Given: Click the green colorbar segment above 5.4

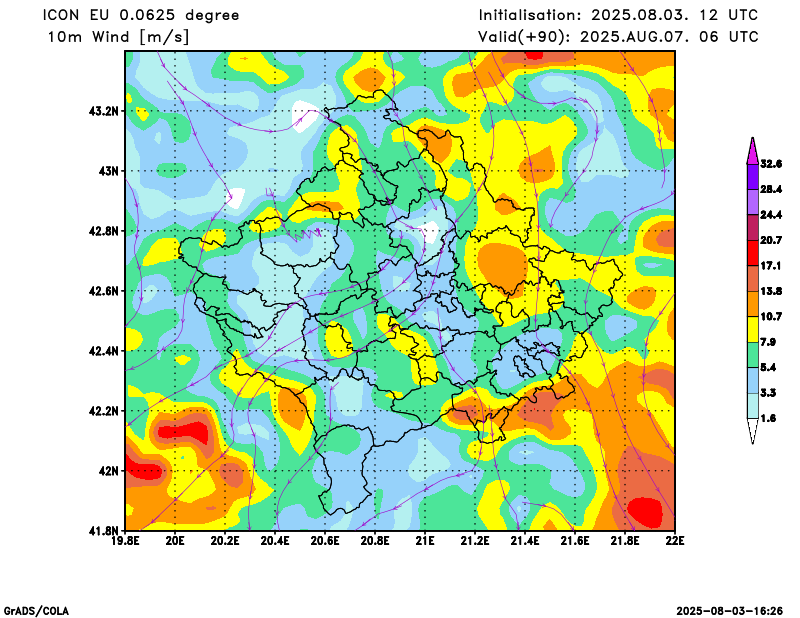Looking at the screenshot, I should [x=753, y=355].
